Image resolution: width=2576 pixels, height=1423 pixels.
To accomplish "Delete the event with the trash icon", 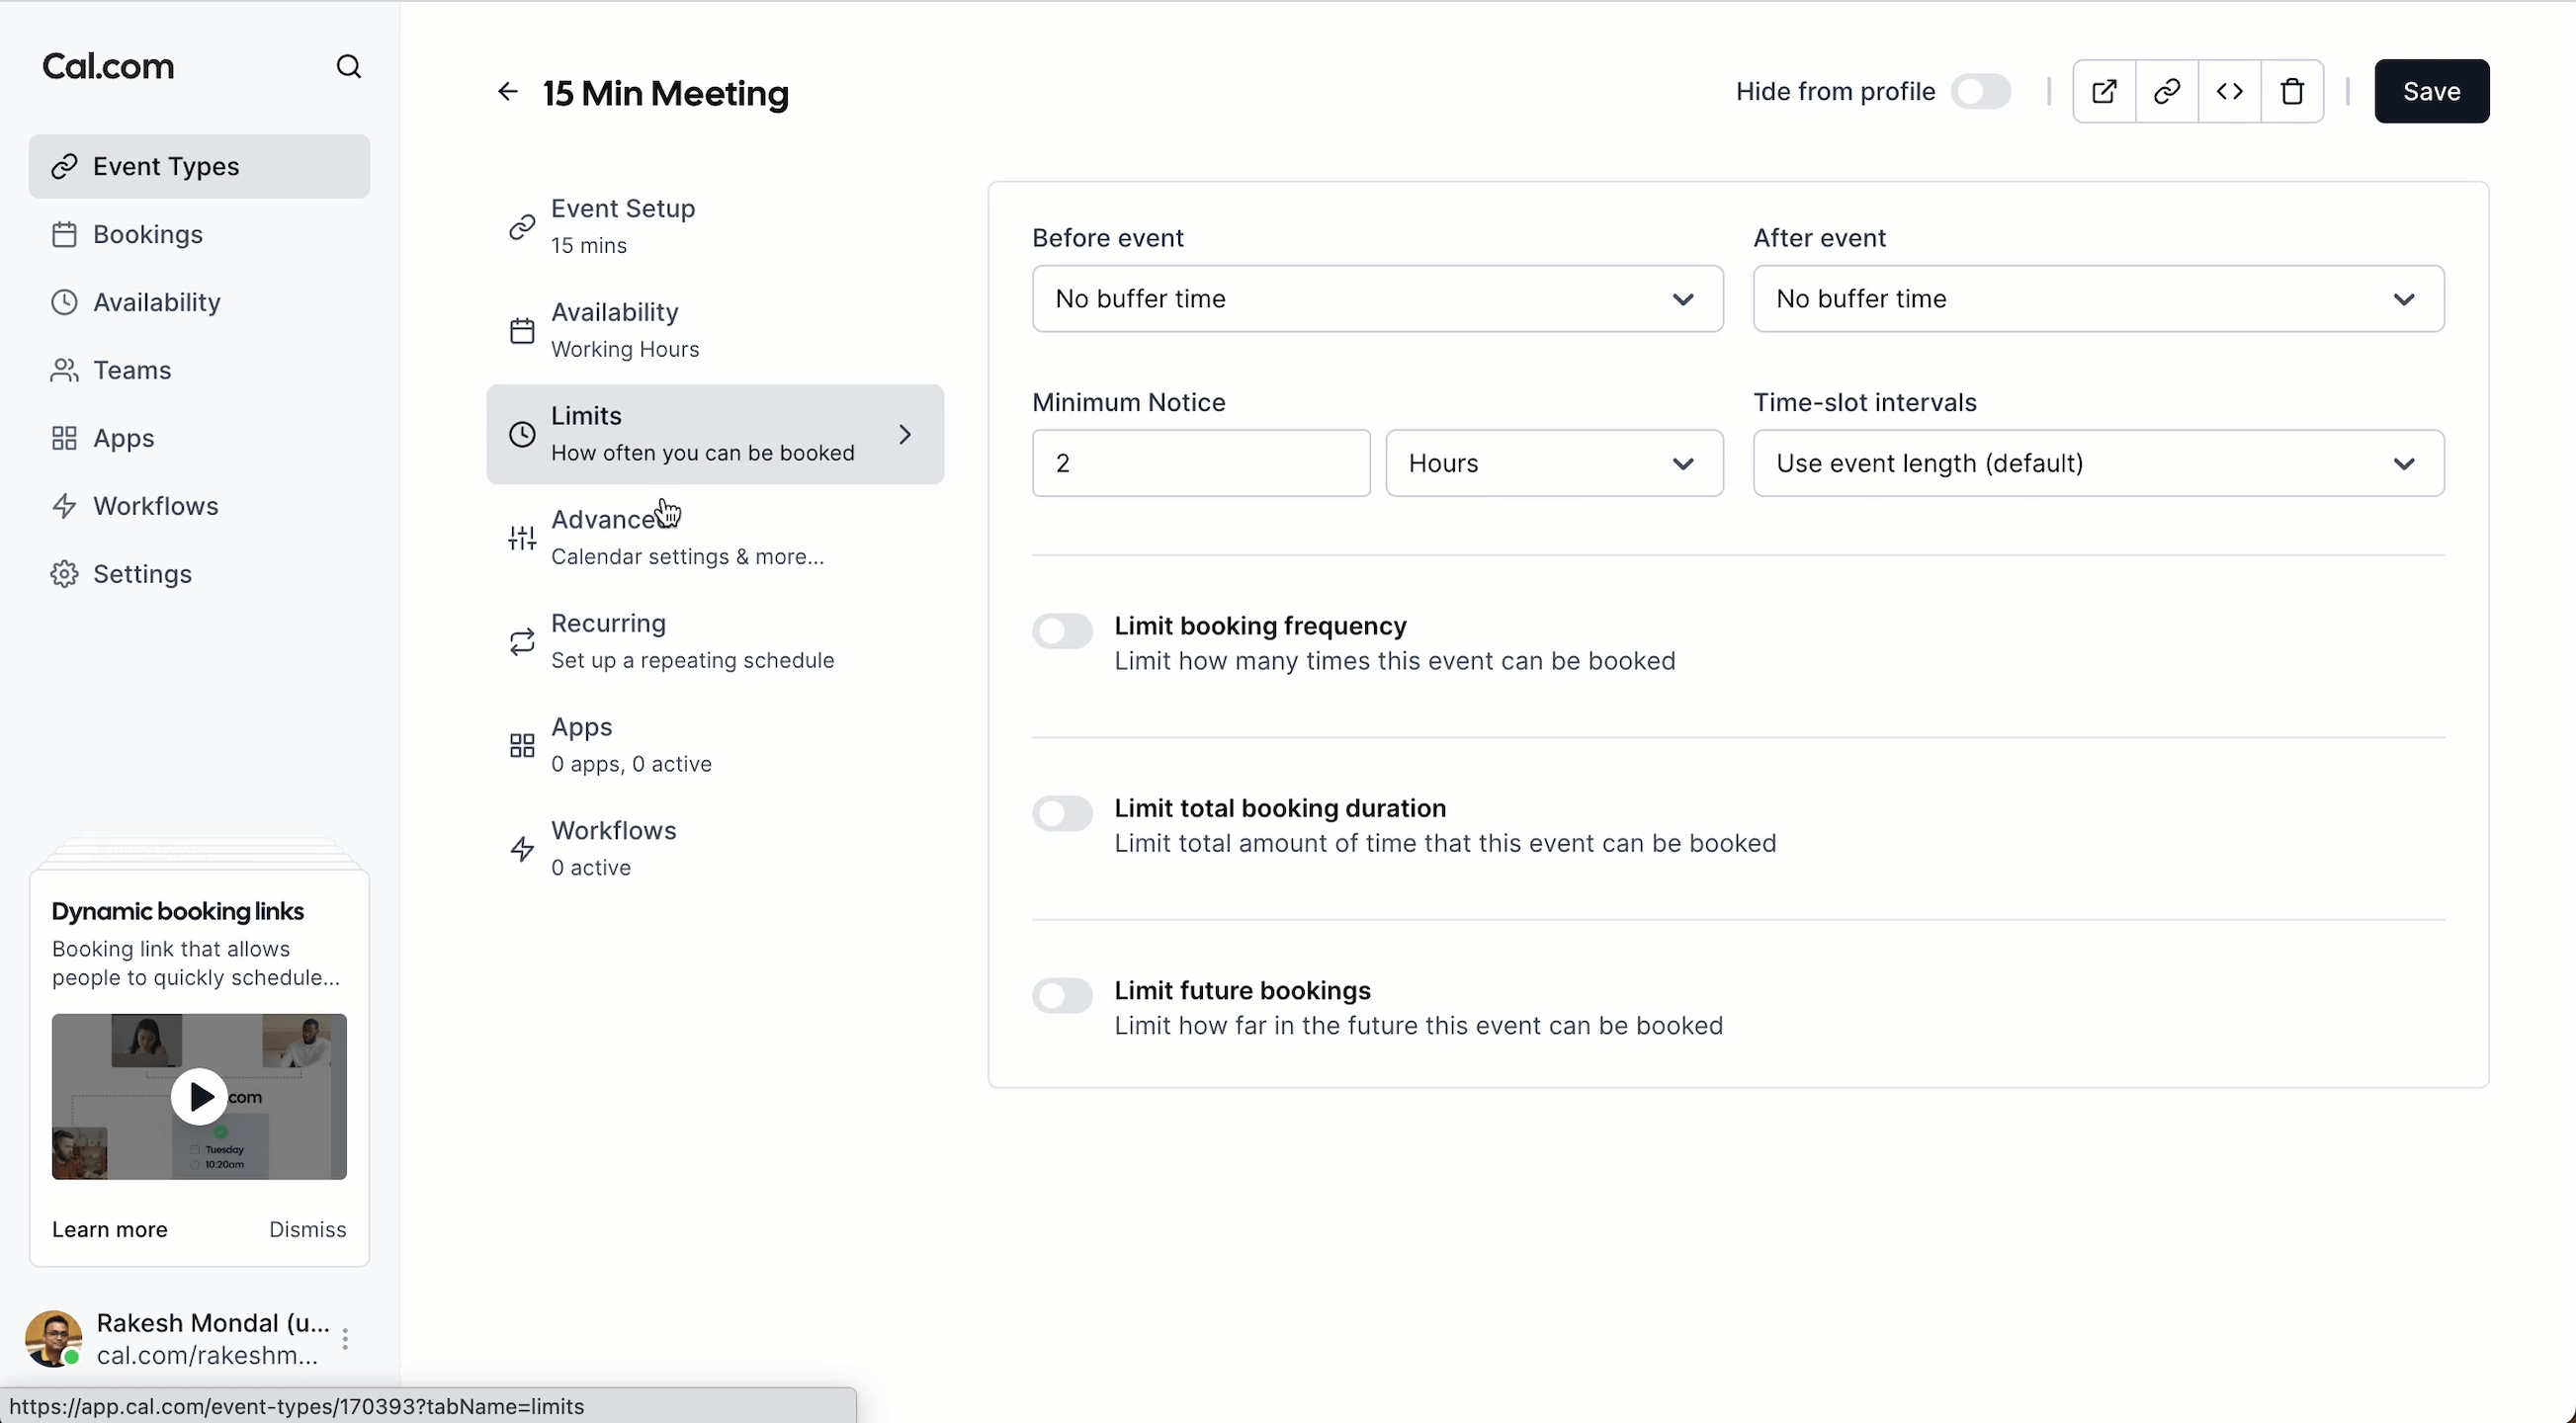I will click(x=2292, y=91).
